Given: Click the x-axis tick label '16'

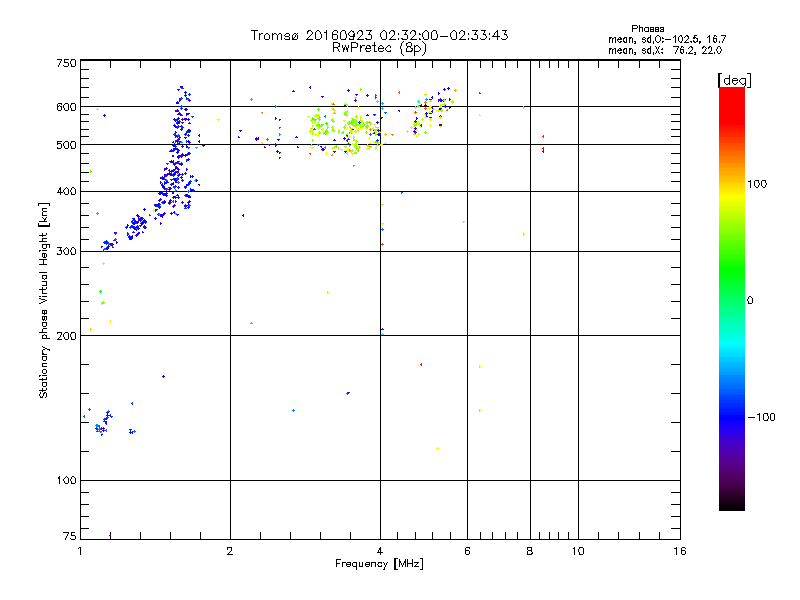Looking at the screenshot, I should coord(680,551).
